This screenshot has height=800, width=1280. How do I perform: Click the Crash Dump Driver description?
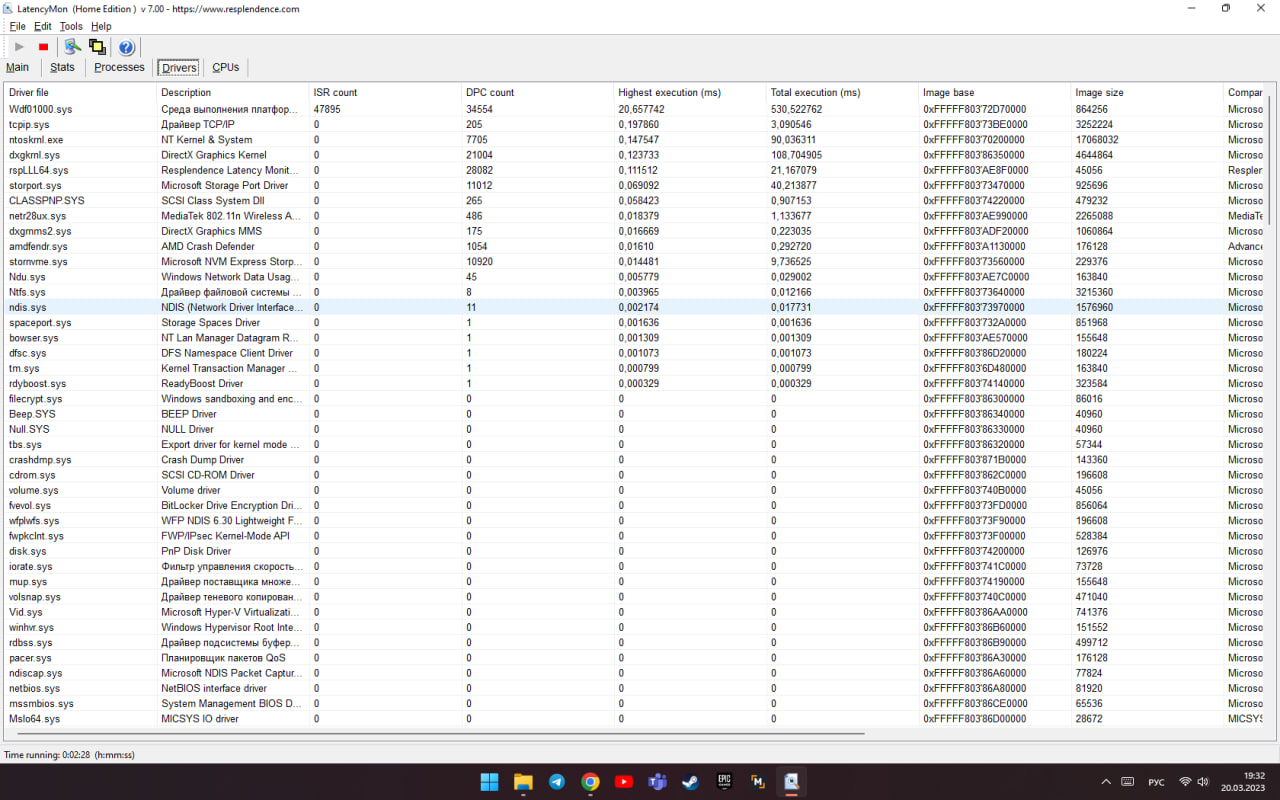tap(202, 460)
